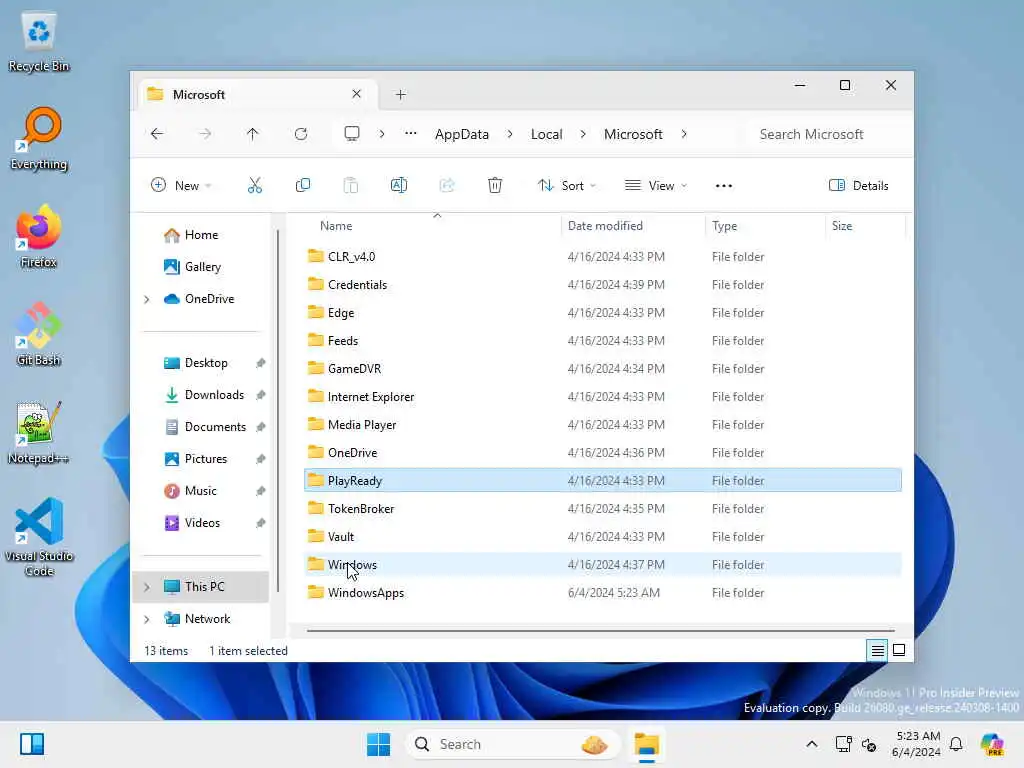Screen dimensions: 1024x768
Task: Open Copilot preview in system tray
Action: pos(992,744)
